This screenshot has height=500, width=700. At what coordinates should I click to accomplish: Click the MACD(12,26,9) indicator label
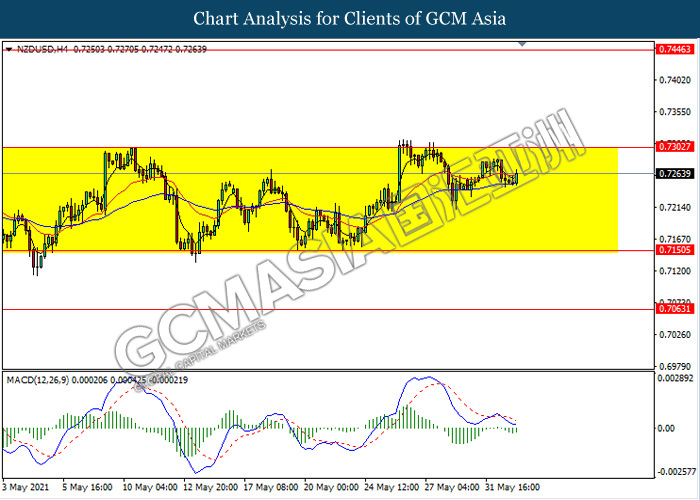tap(38, 380)
